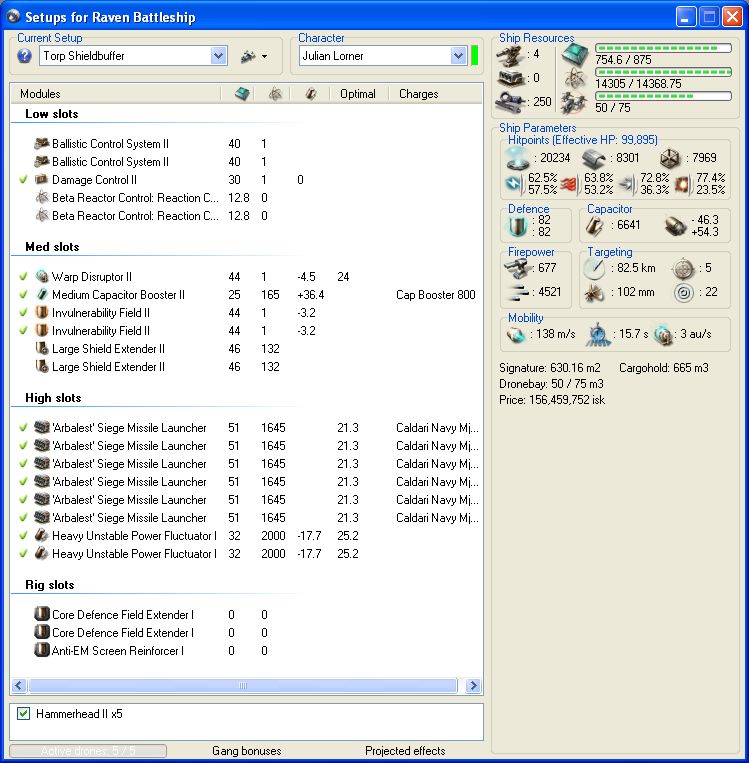Viewport: 749px width, 763px height.
Task: Click the horizontal scrollbar left arrow
Action: [19, 685]
